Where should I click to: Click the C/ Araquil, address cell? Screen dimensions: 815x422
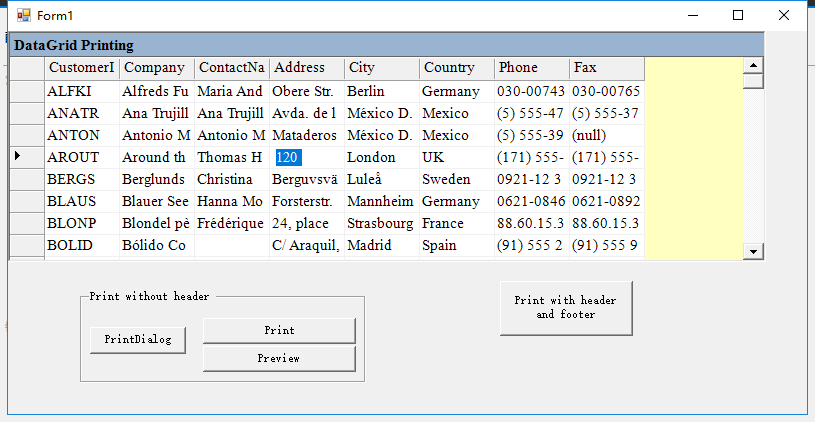[307, 245]
